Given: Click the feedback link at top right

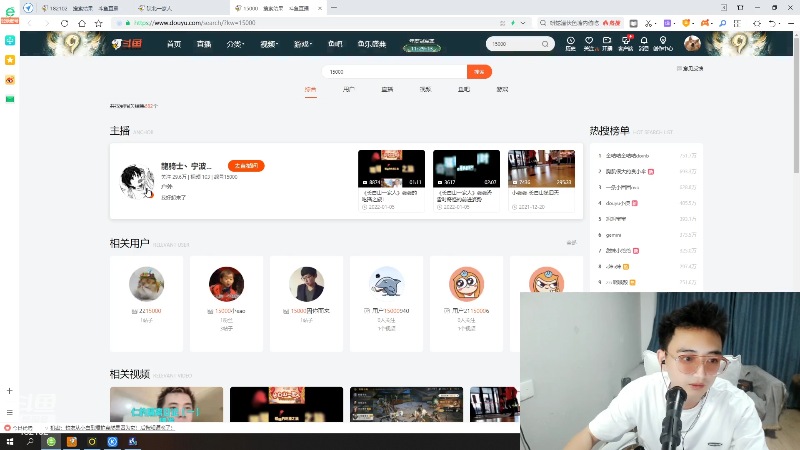Looking at the screenshot, I should [x=690, y=68].
